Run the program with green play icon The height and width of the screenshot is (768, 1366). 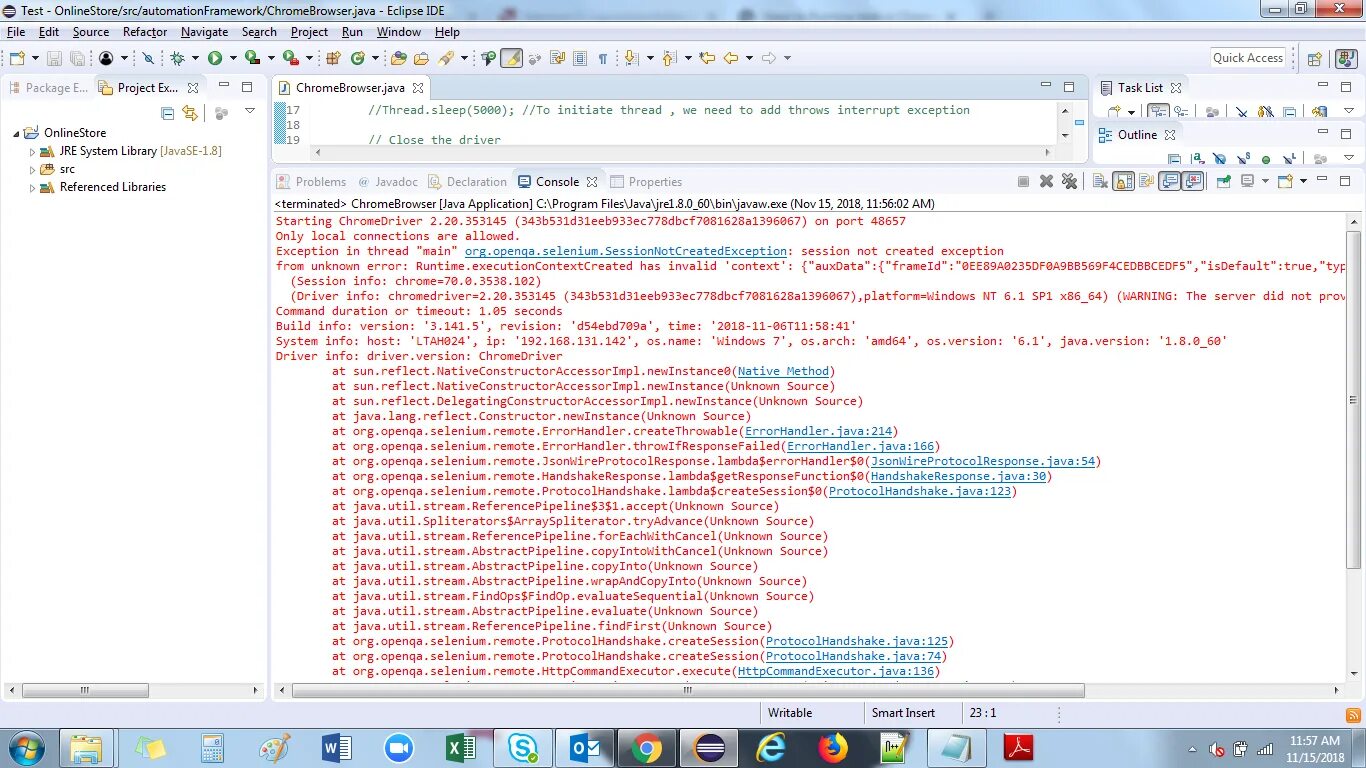pyautogui.click(x=215, y=58)
